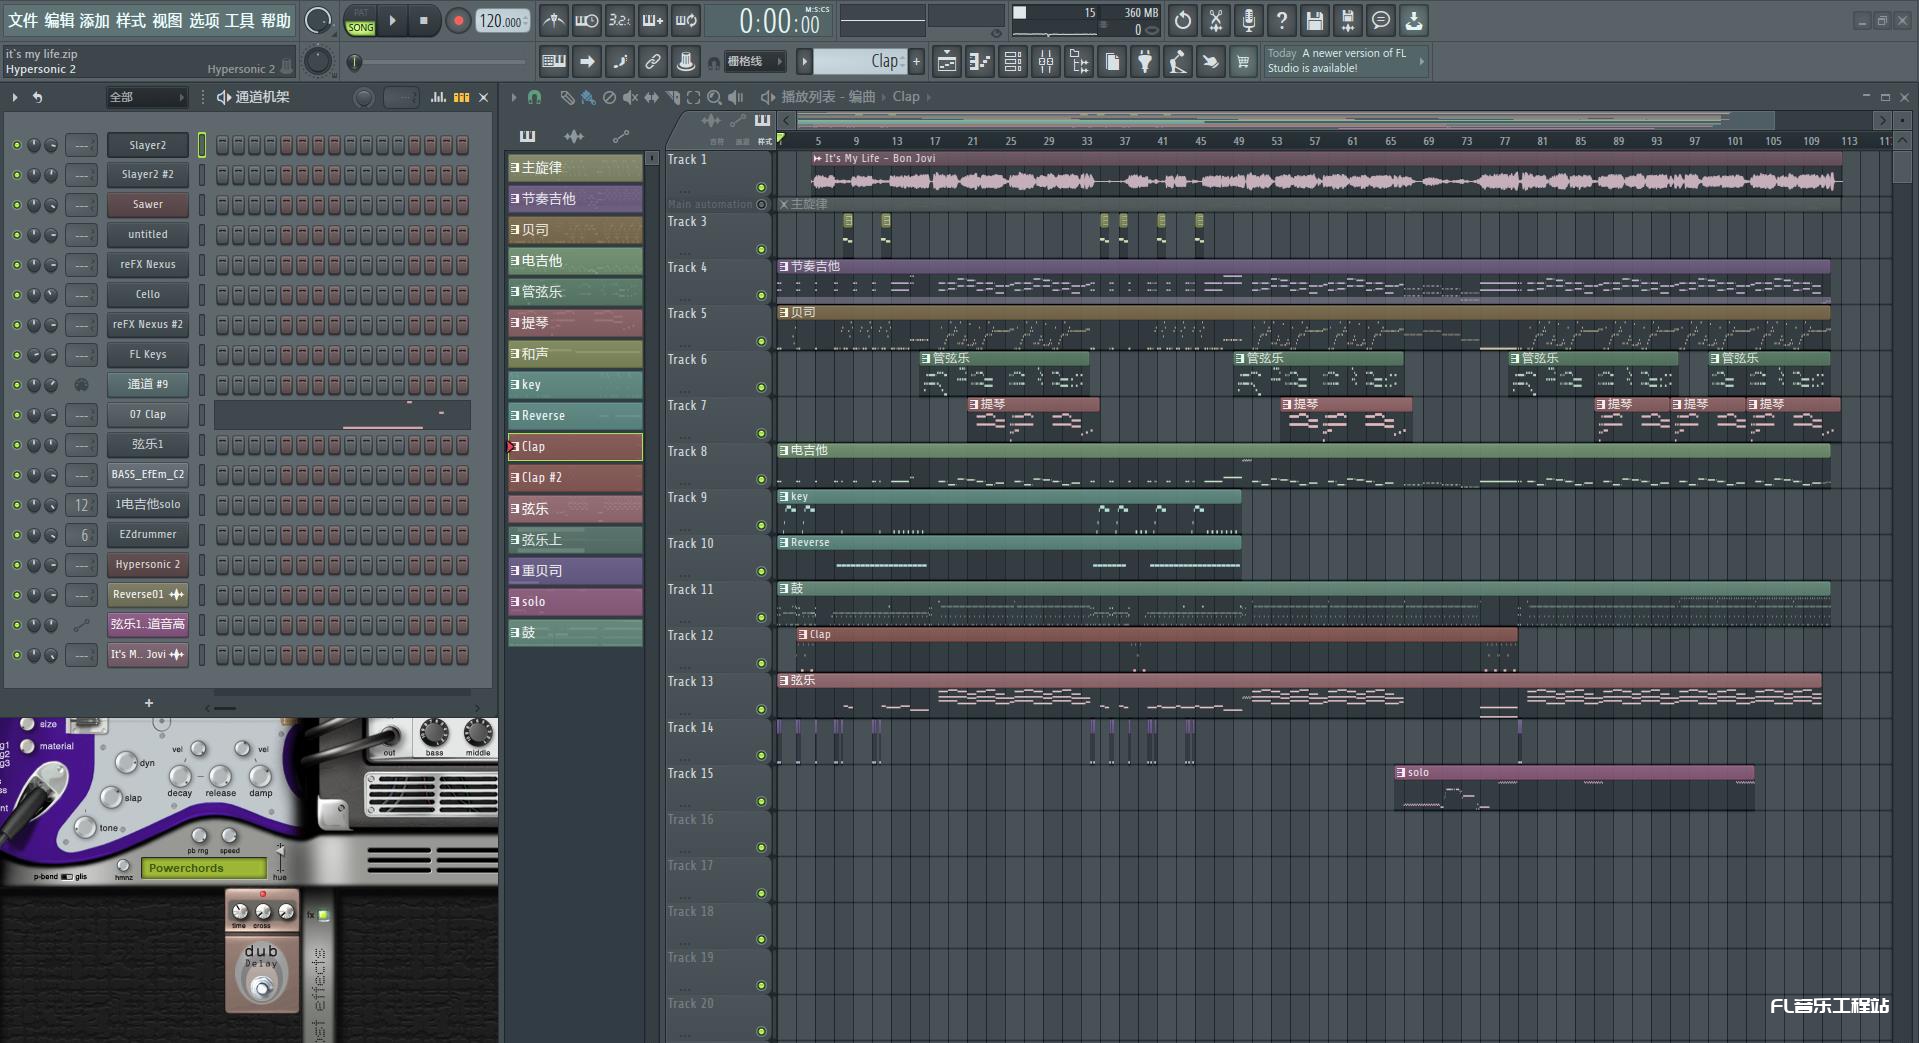This screenshot has width=1919, height=1043.
Task: Open the tempo tapper icon
Action: click(x=1178, y=62)
